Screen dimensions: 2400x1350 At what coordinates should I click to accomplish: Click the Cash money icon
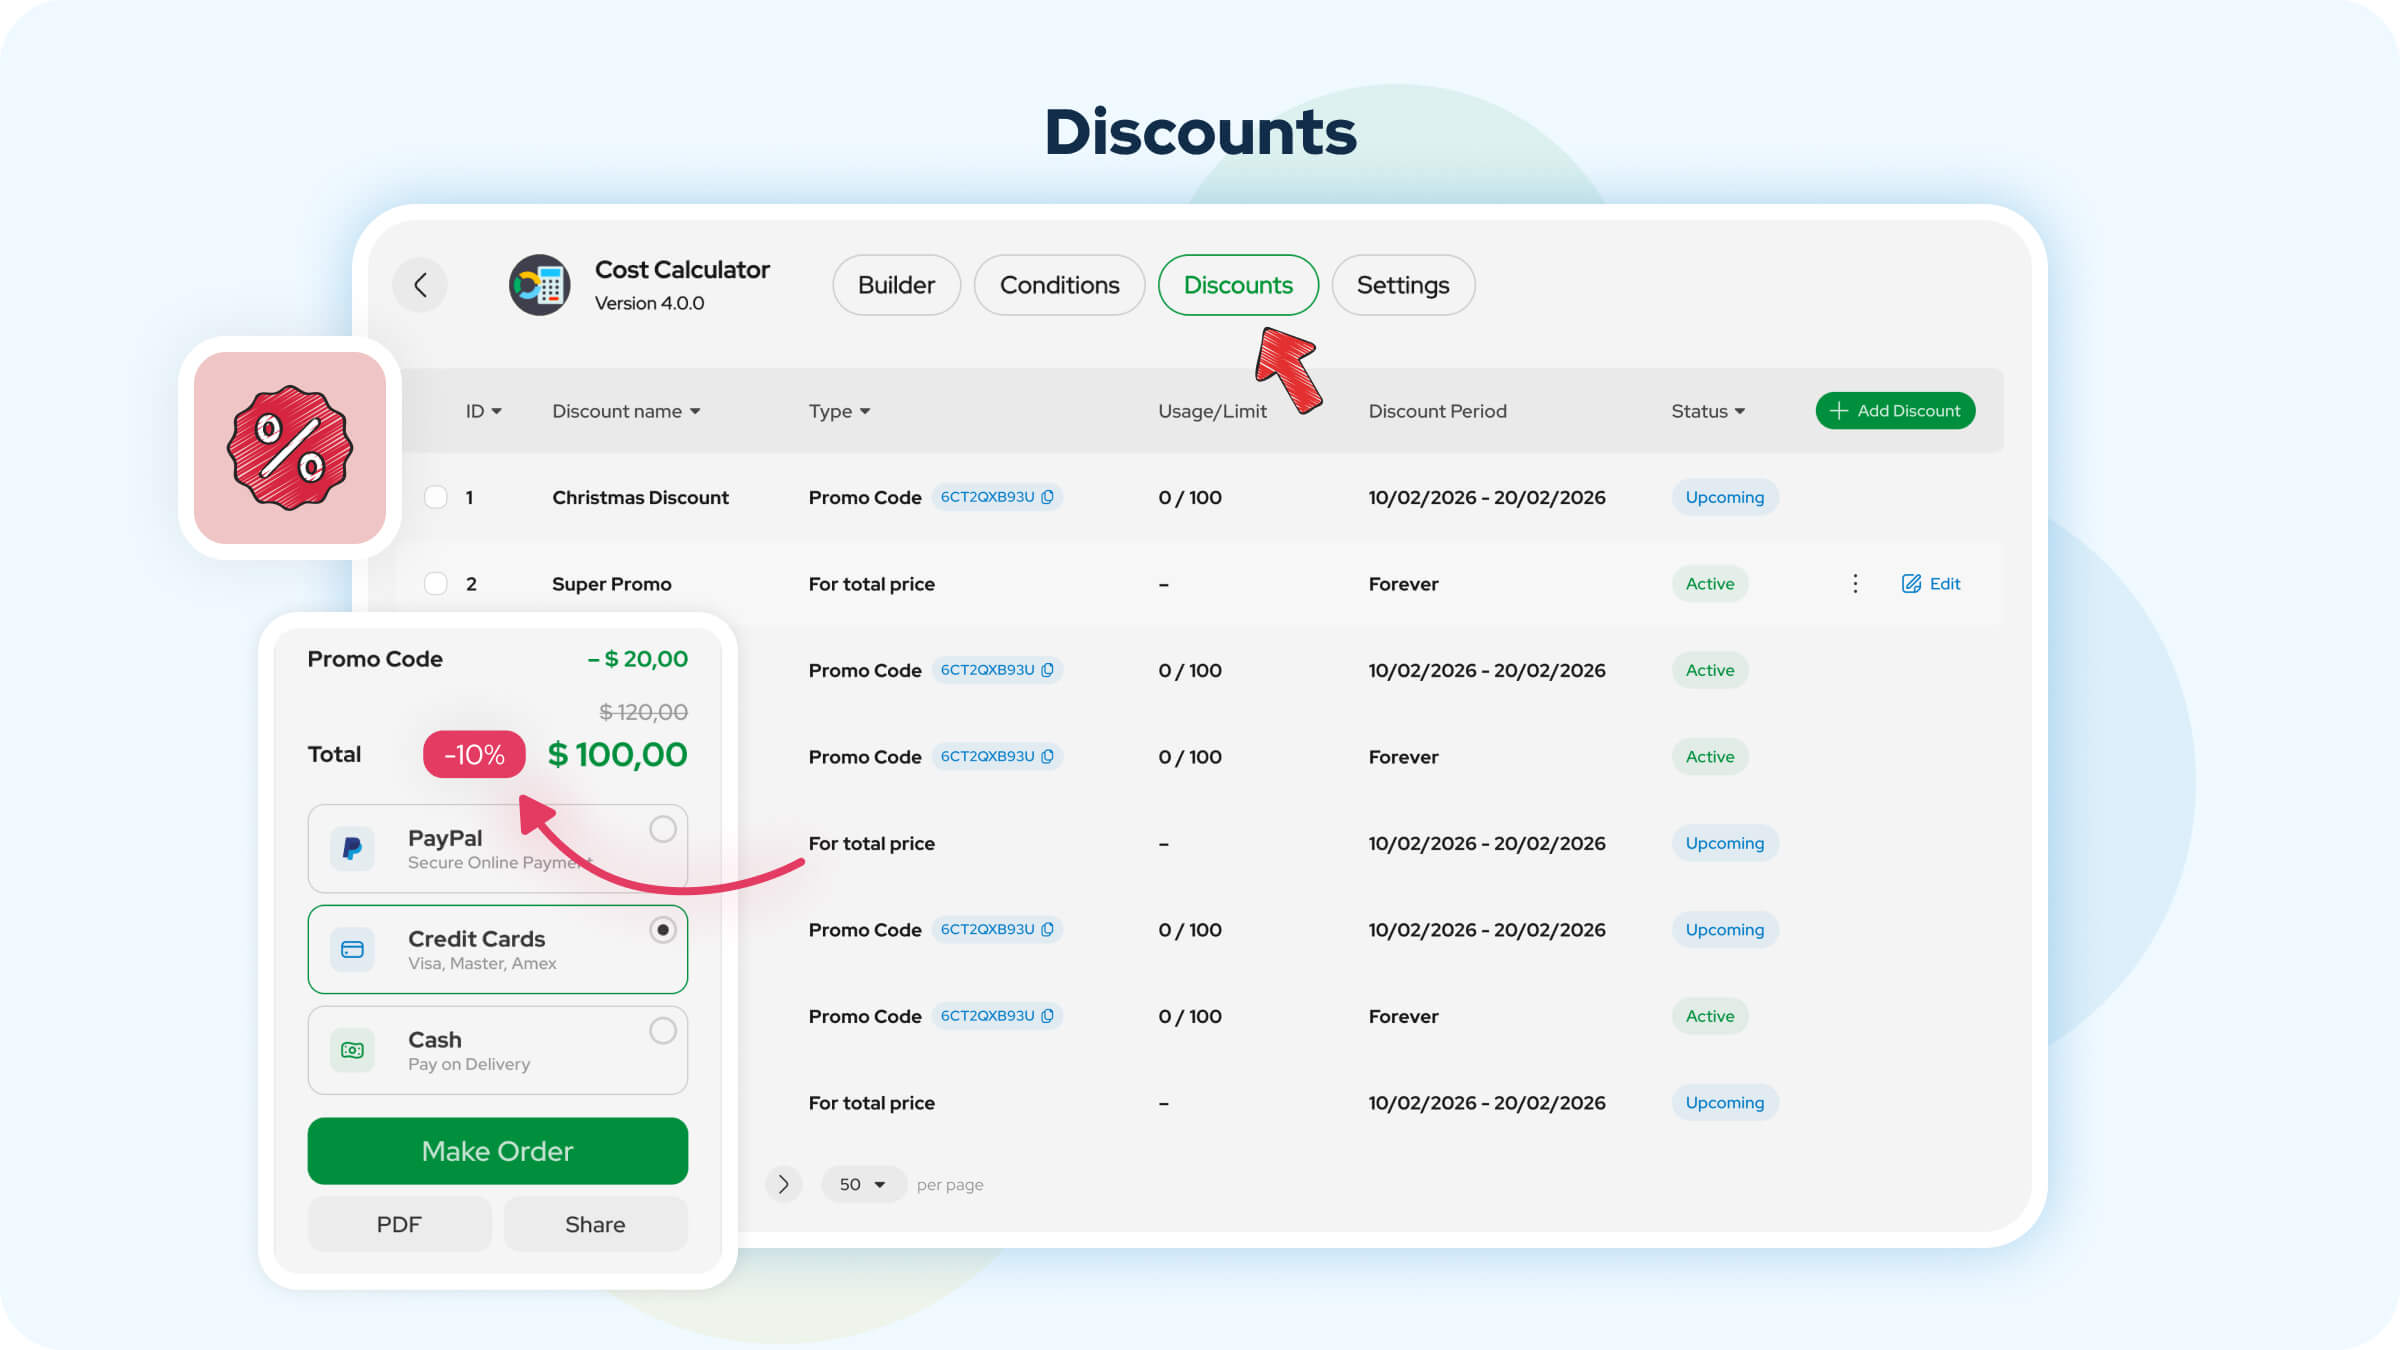(352, 1050)
